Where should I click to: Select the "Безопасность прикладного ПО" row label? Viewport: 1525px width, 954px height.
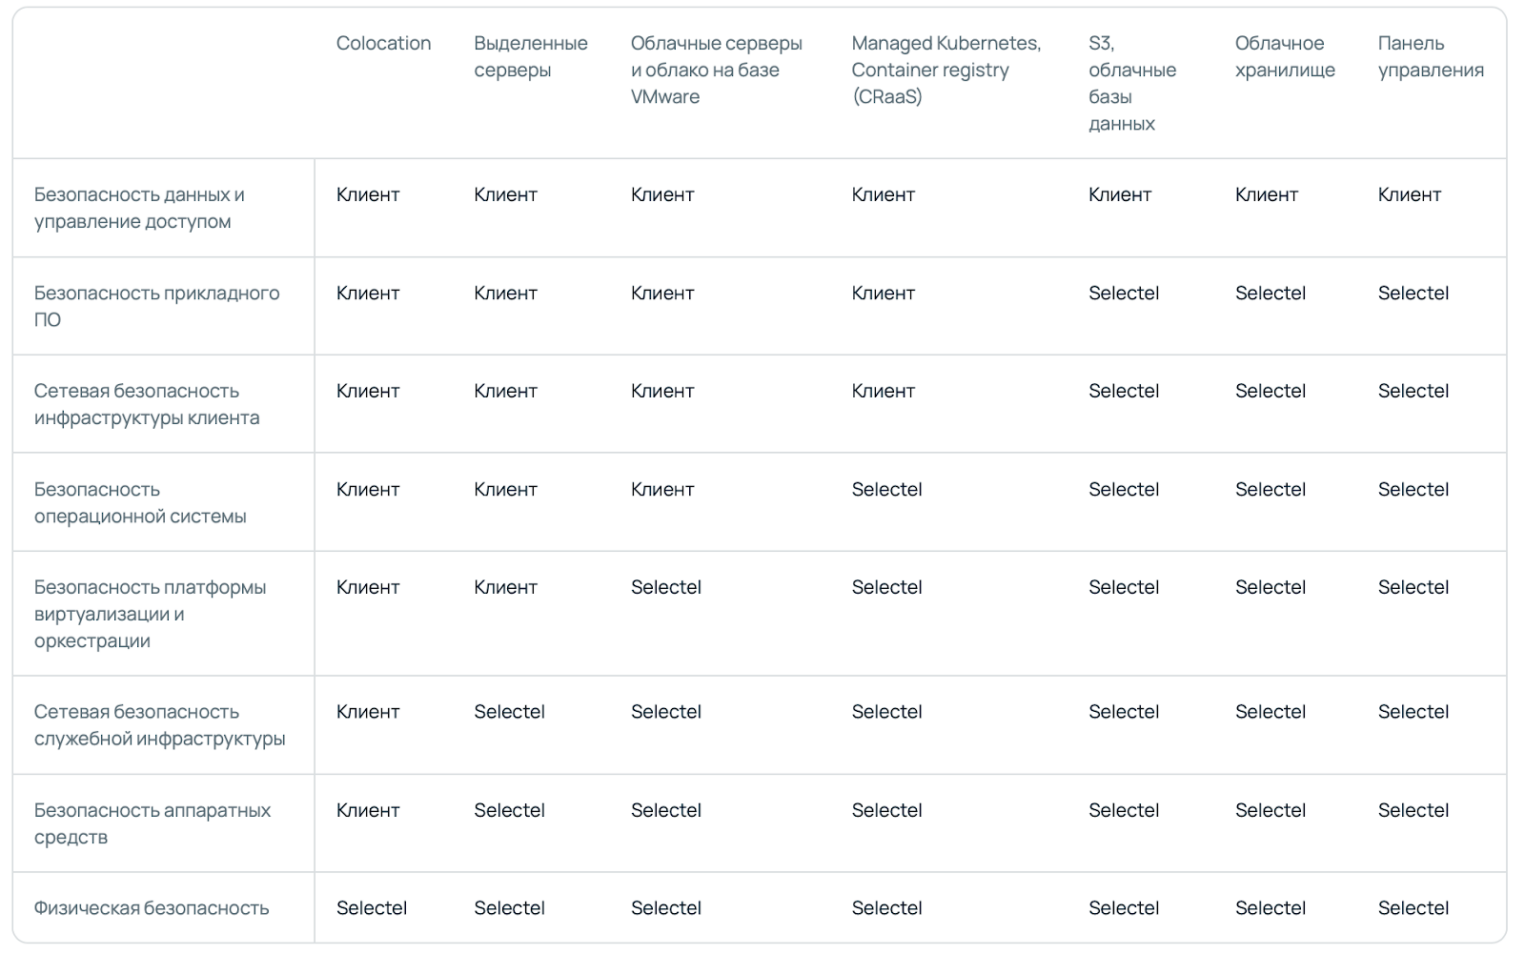pyautogui.click(x=156, y=306)
